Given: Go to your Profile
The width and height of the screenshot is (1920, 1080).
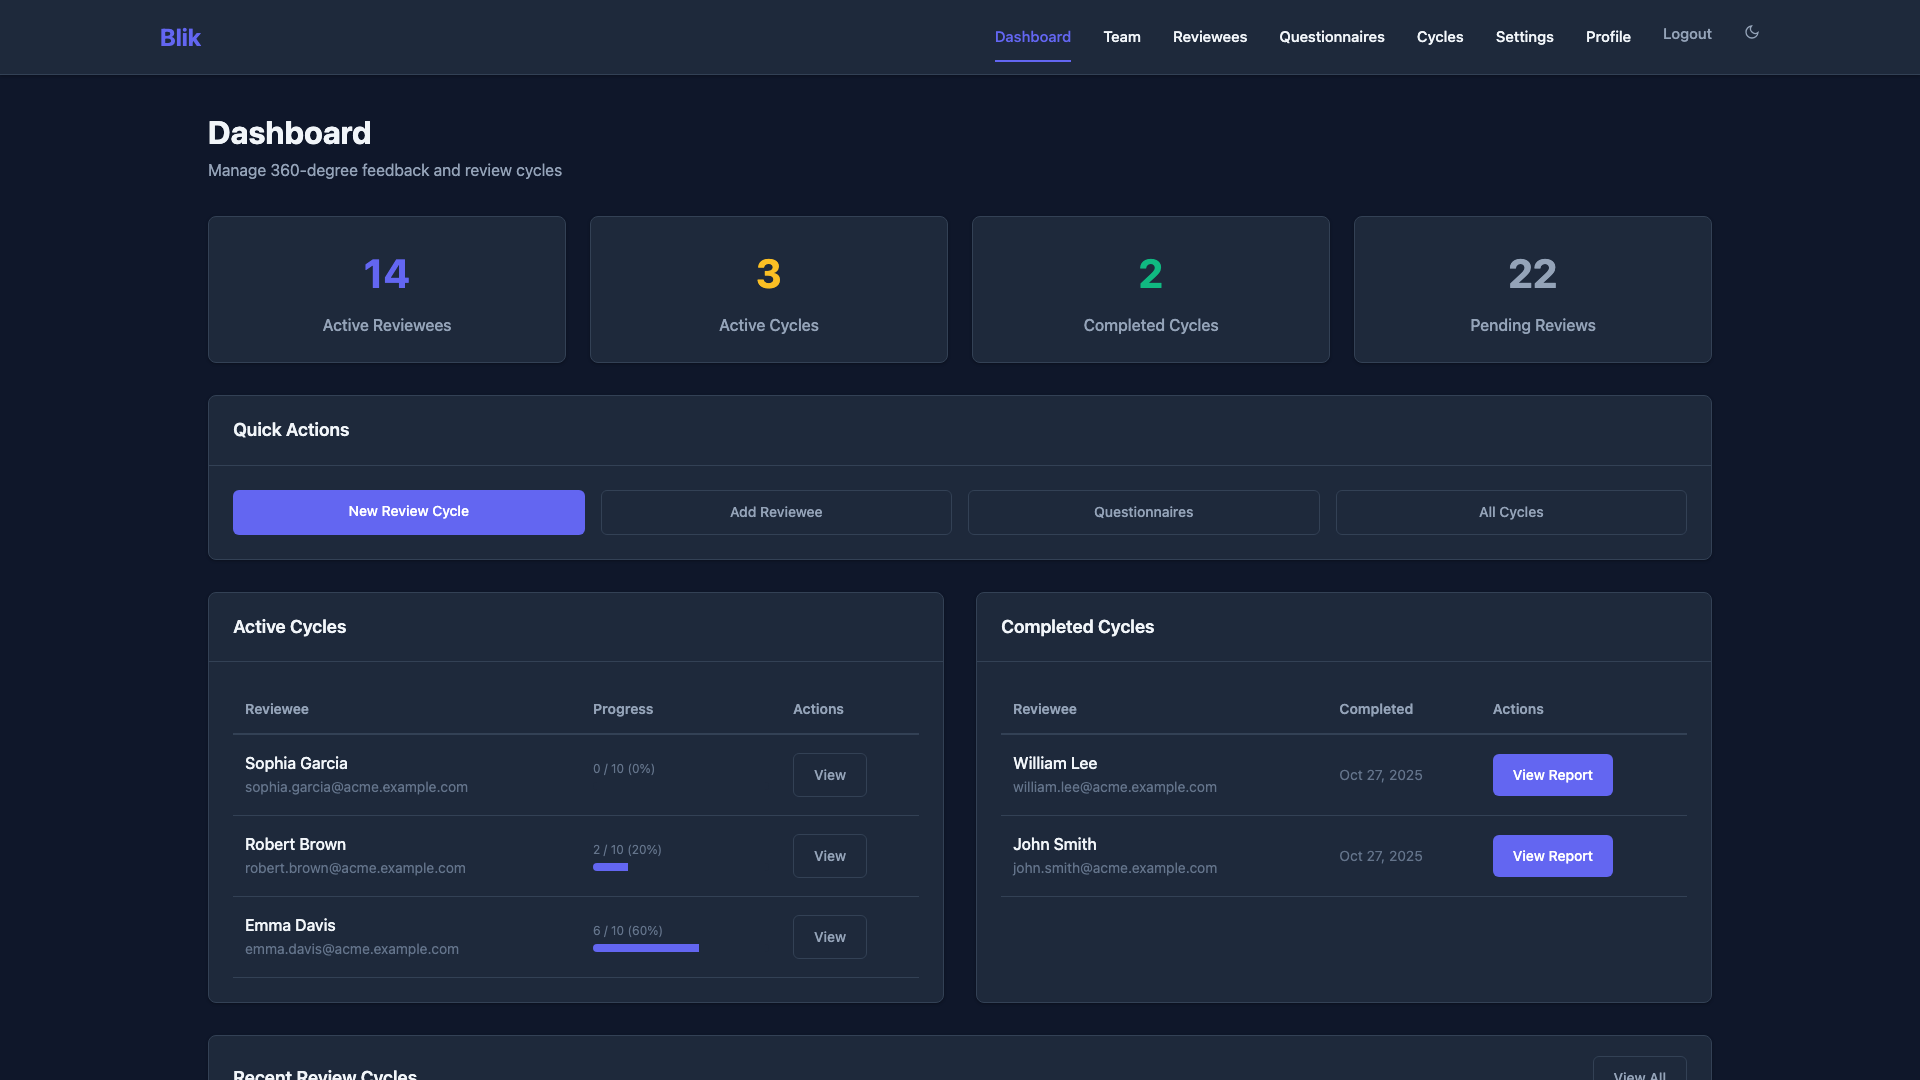Looking at the screenshot, I should click(1608, 36).
